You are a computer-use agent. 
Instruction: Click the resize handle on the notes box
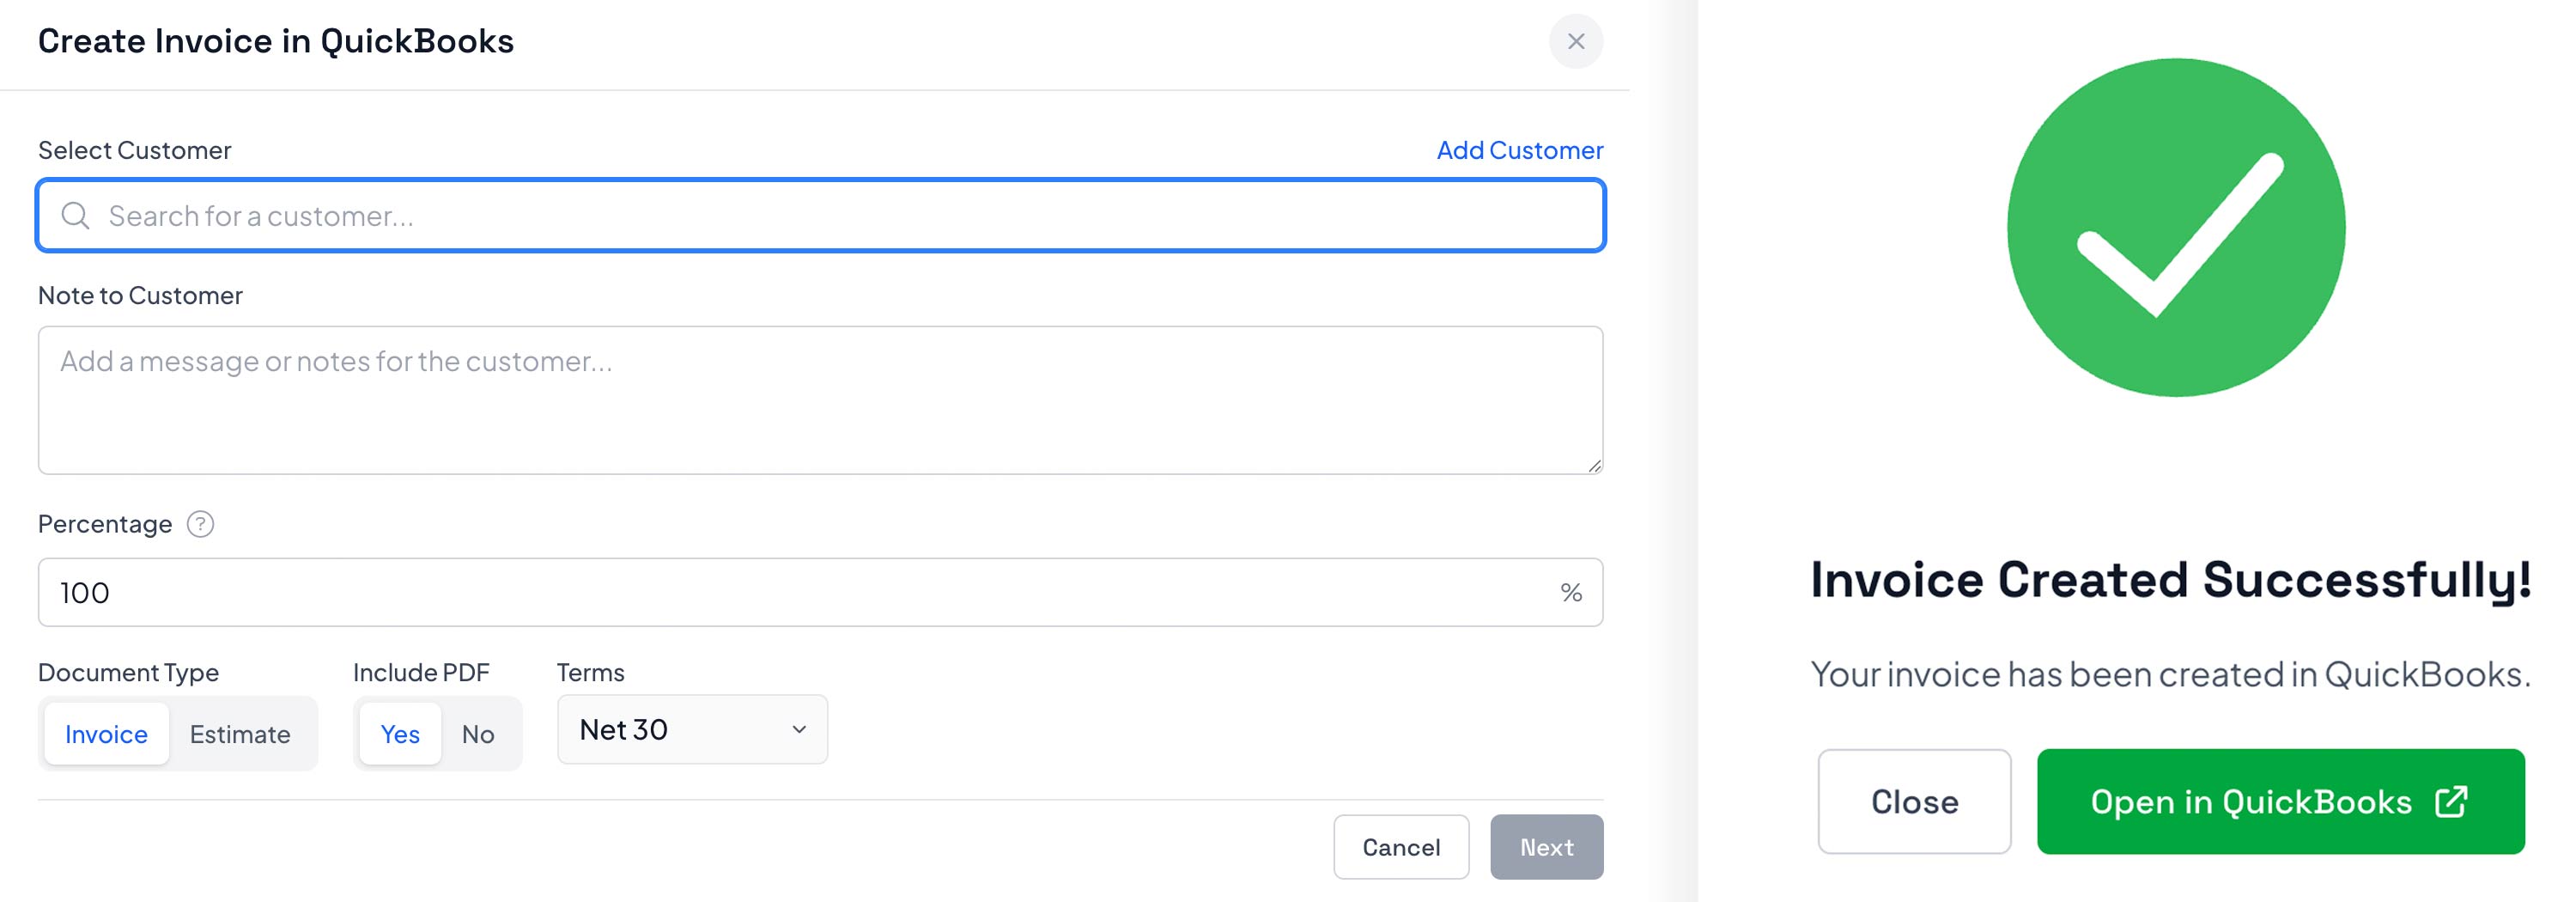pyautogui.click(x=1593, y=465)
